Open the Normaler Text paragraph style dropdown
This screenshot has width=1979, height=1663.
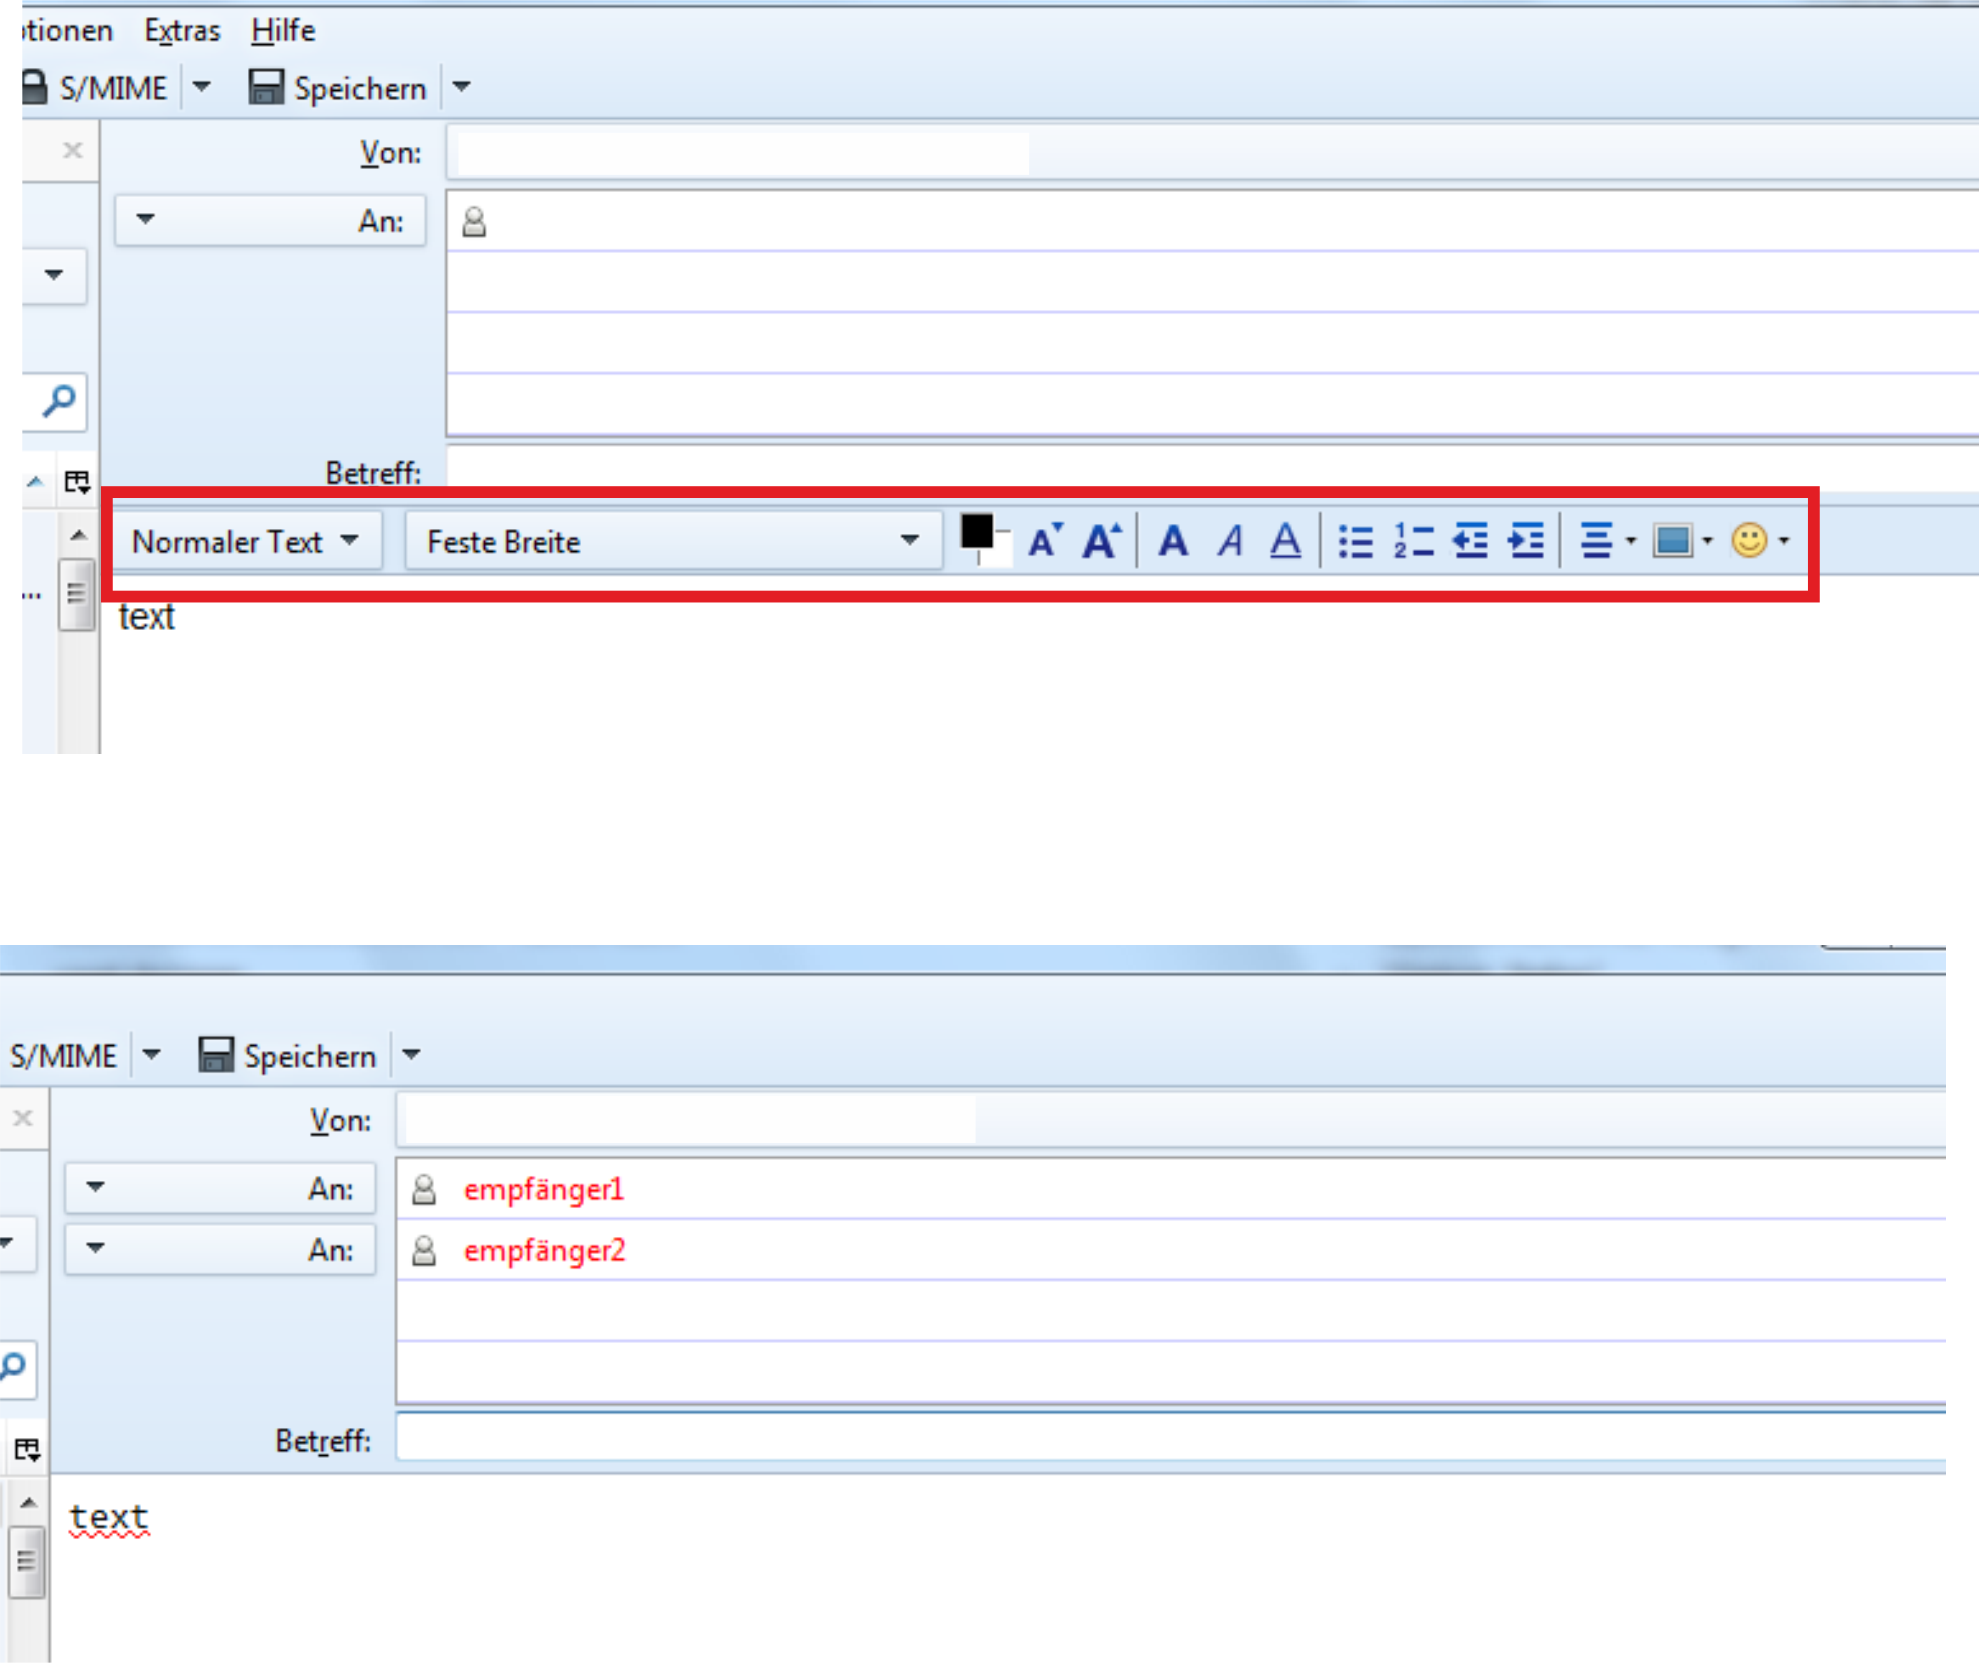pyautogui.click(x=245, y=541)
